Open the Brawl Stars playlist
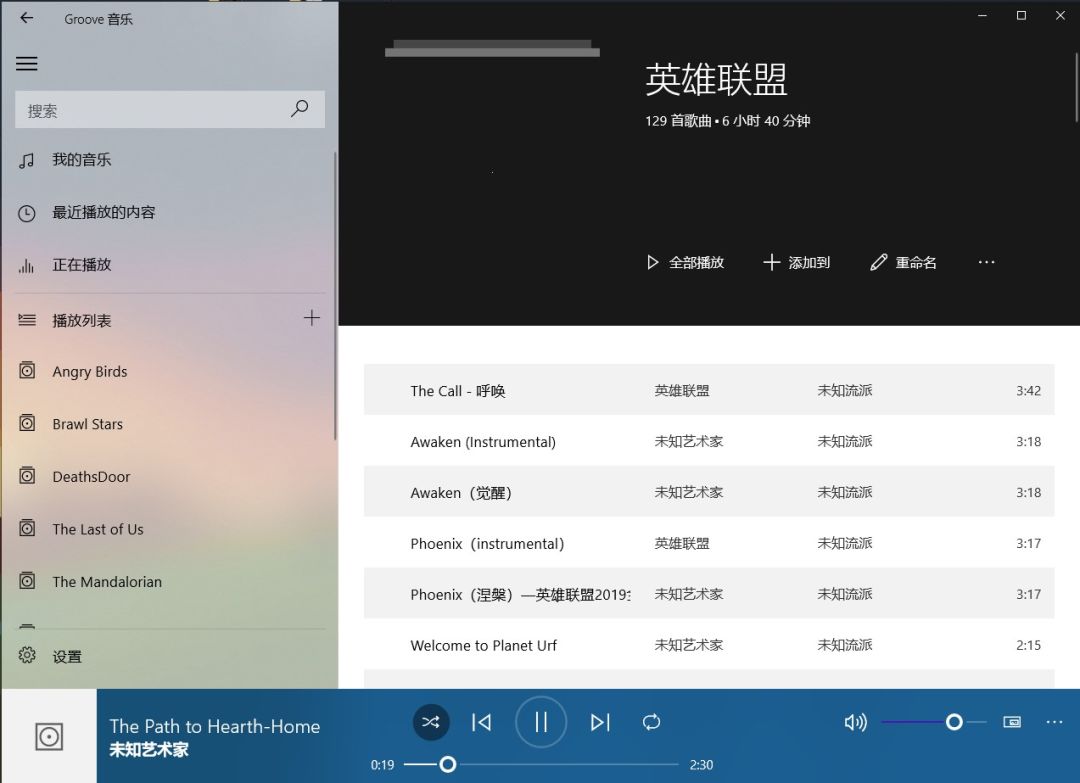 (169, 424)
